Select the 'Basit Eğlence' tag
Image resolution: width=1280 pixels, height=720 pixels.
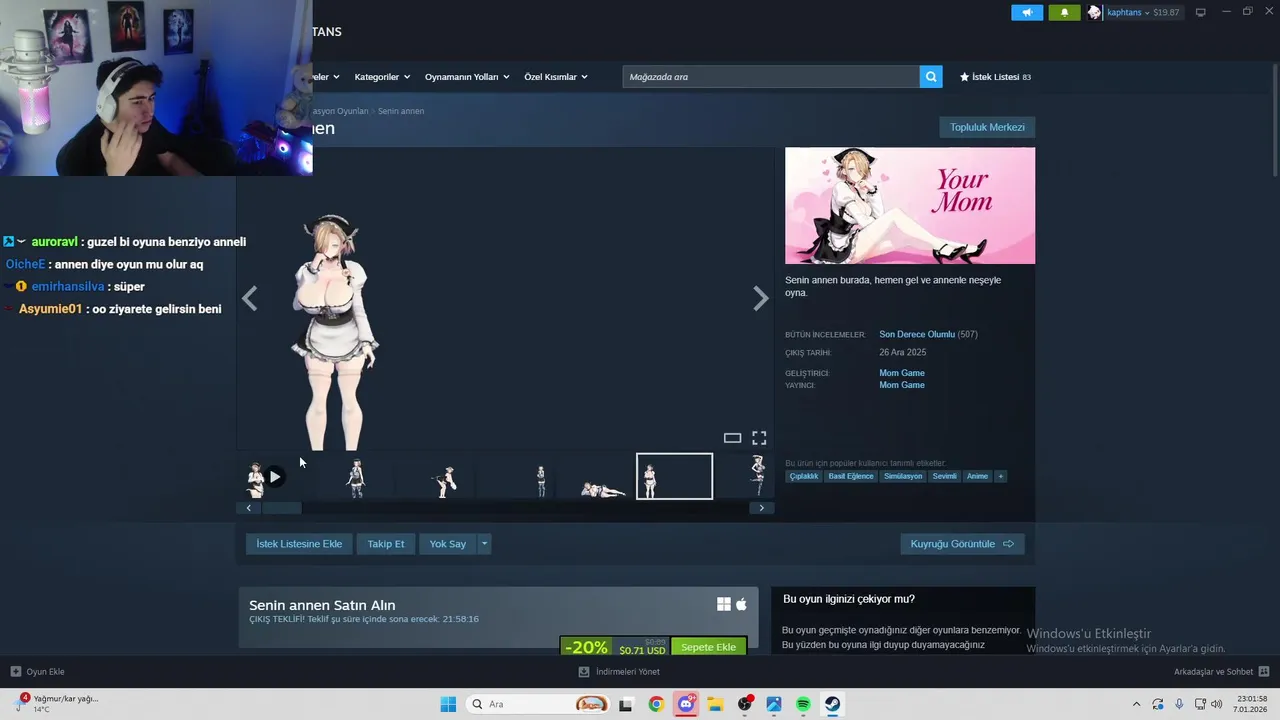851,476
